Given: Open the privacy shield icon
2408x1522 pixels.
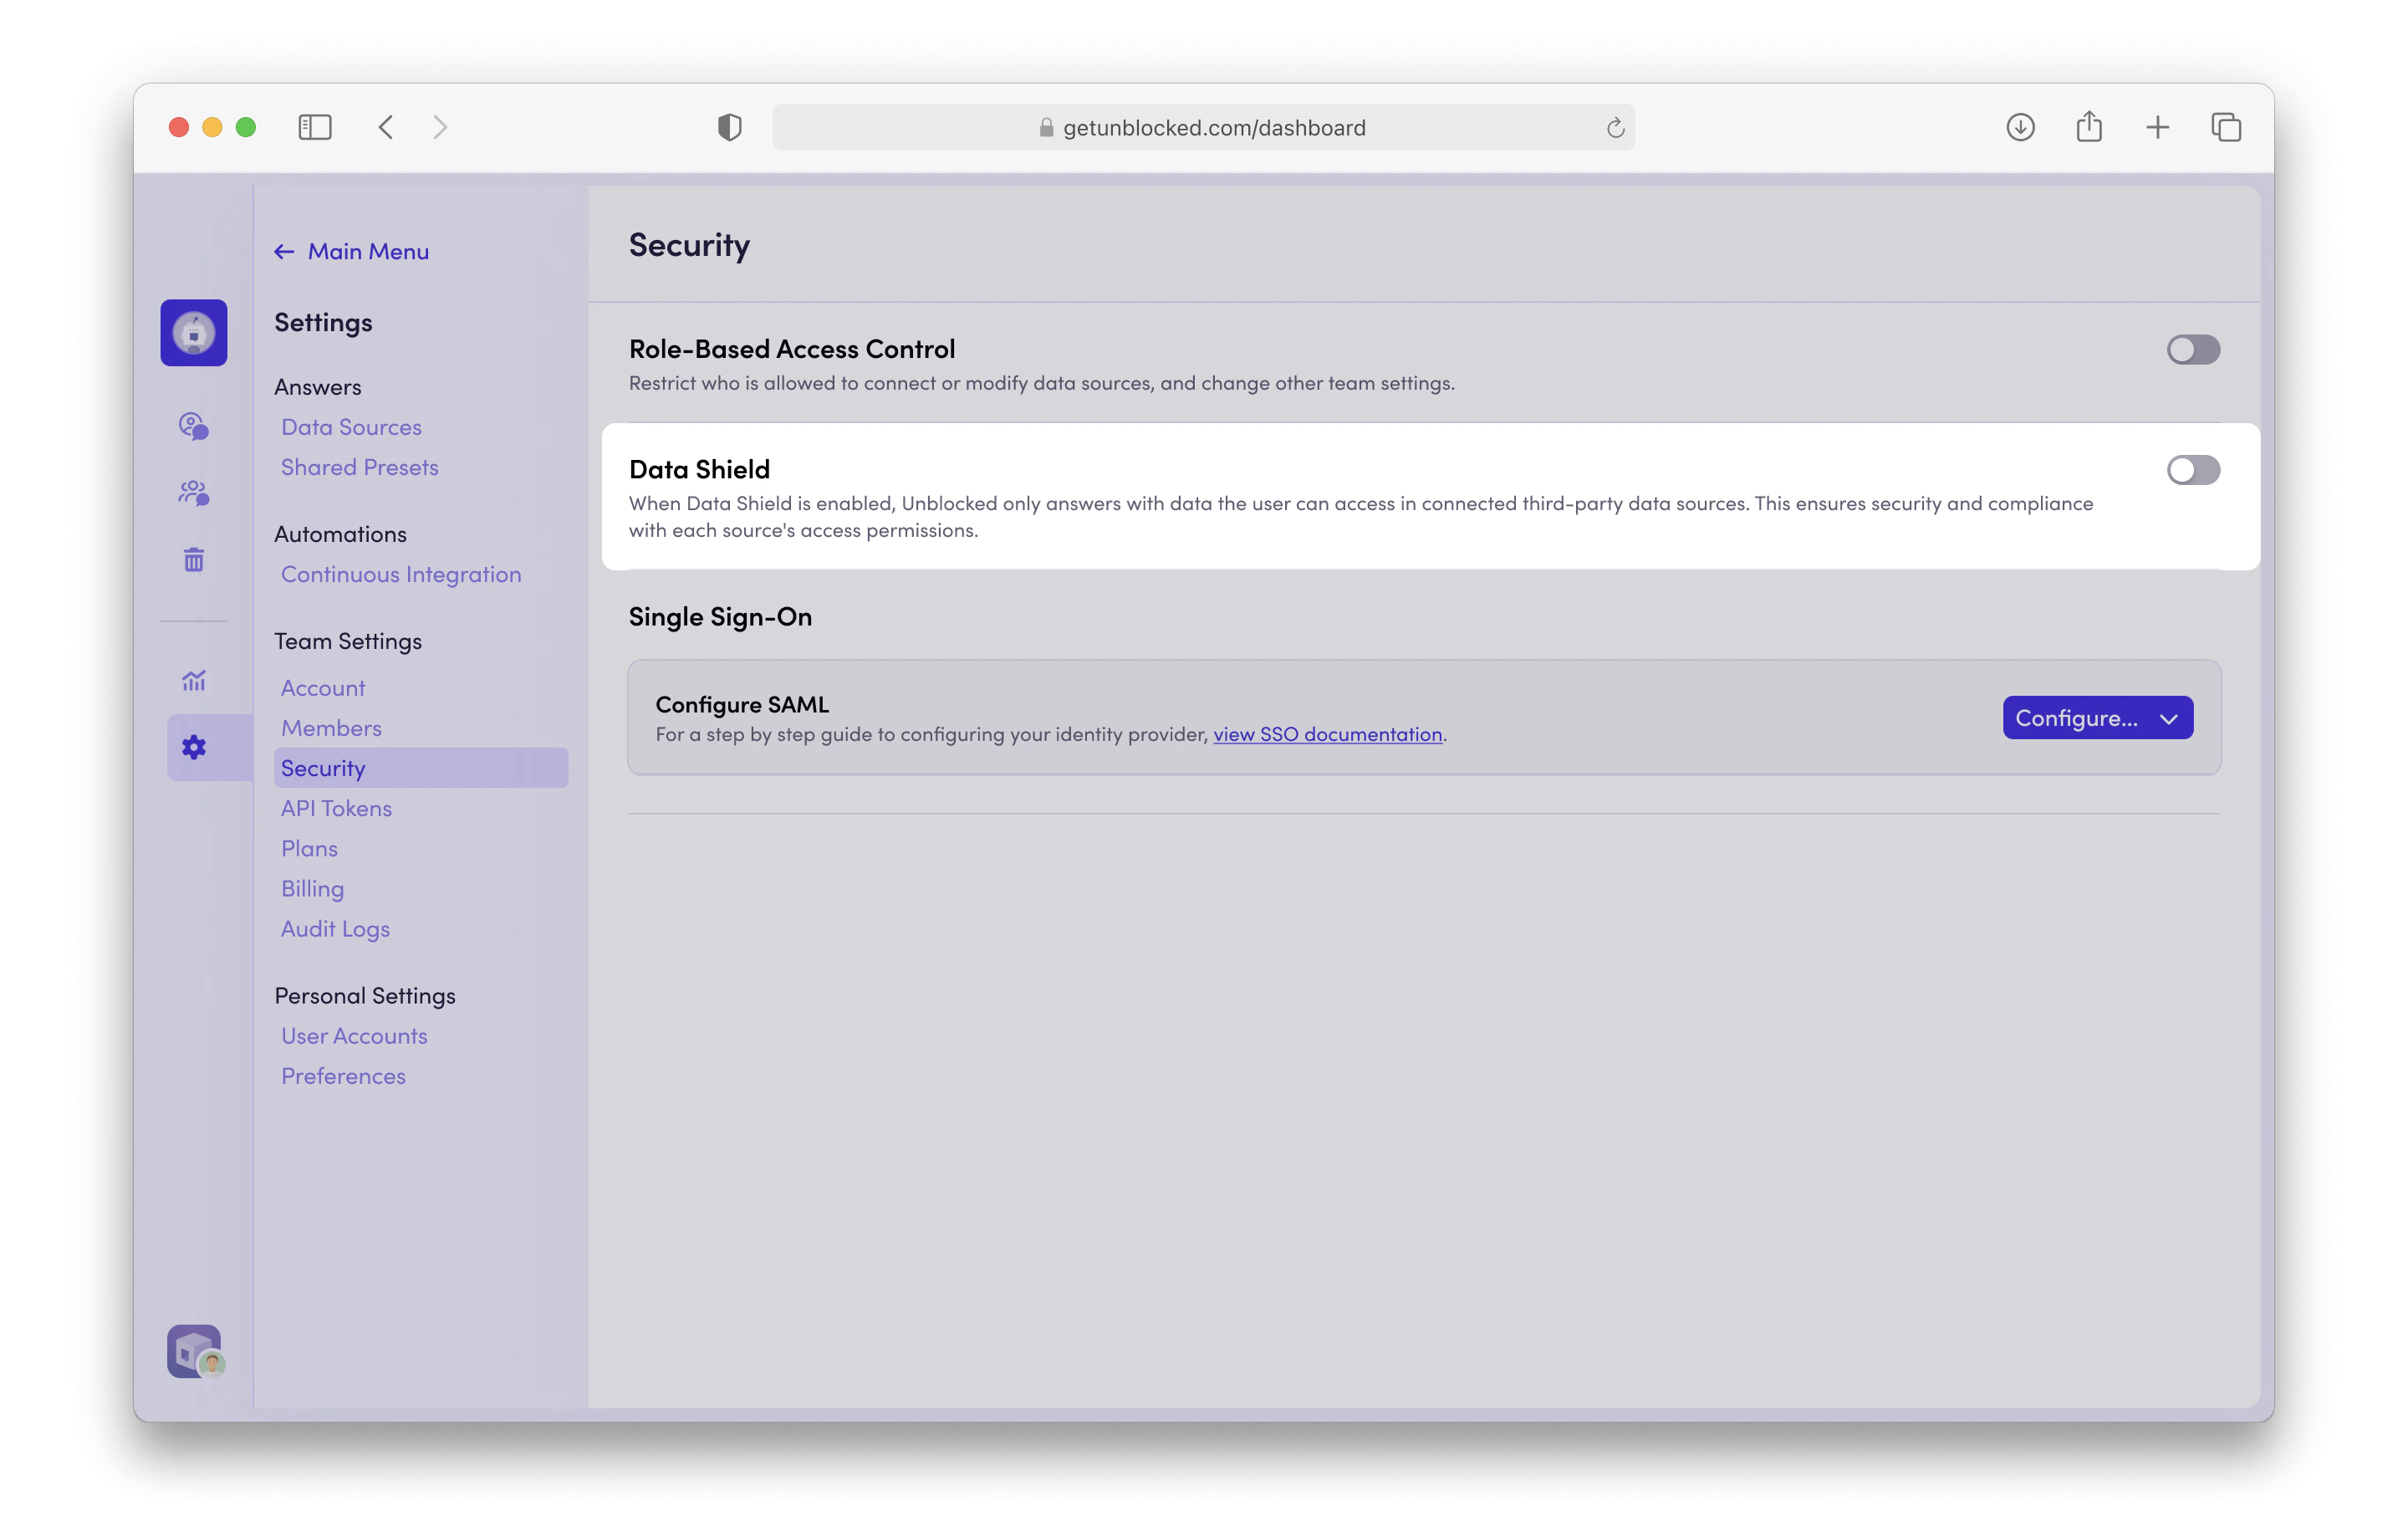Looking at the screenshot, I should 730,127.
